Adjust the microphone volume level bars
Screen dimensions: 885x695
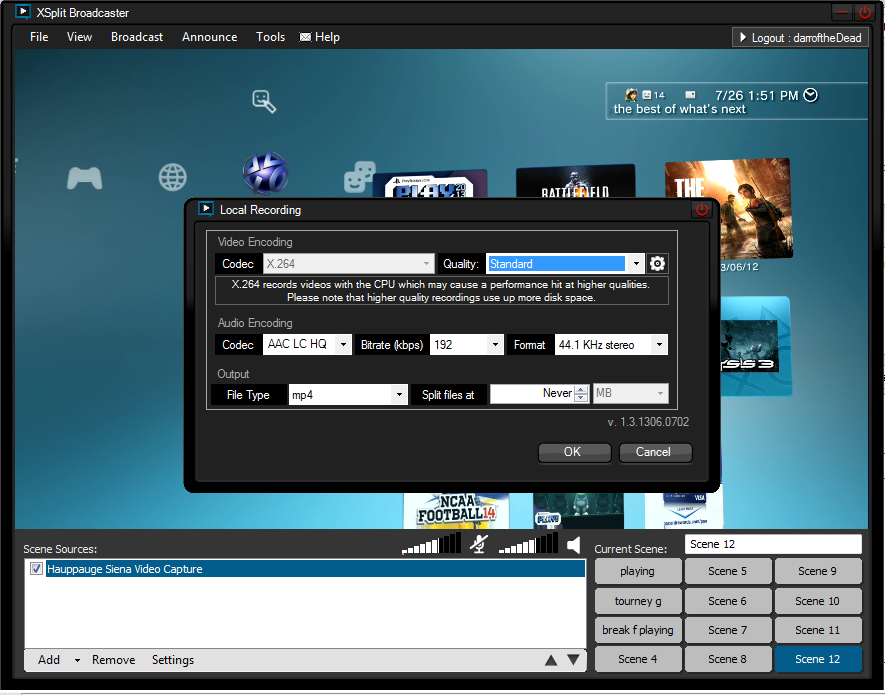click(x=431, y=544)
